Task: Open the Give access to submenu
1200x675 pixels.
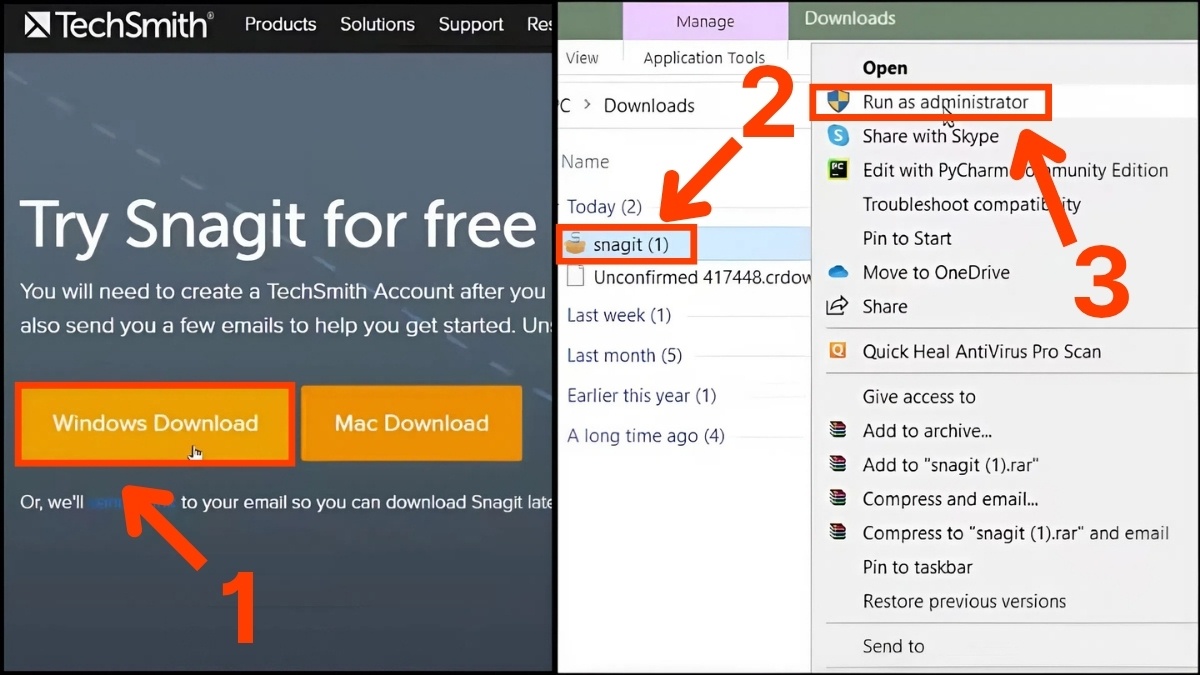Action: point(919,397)
